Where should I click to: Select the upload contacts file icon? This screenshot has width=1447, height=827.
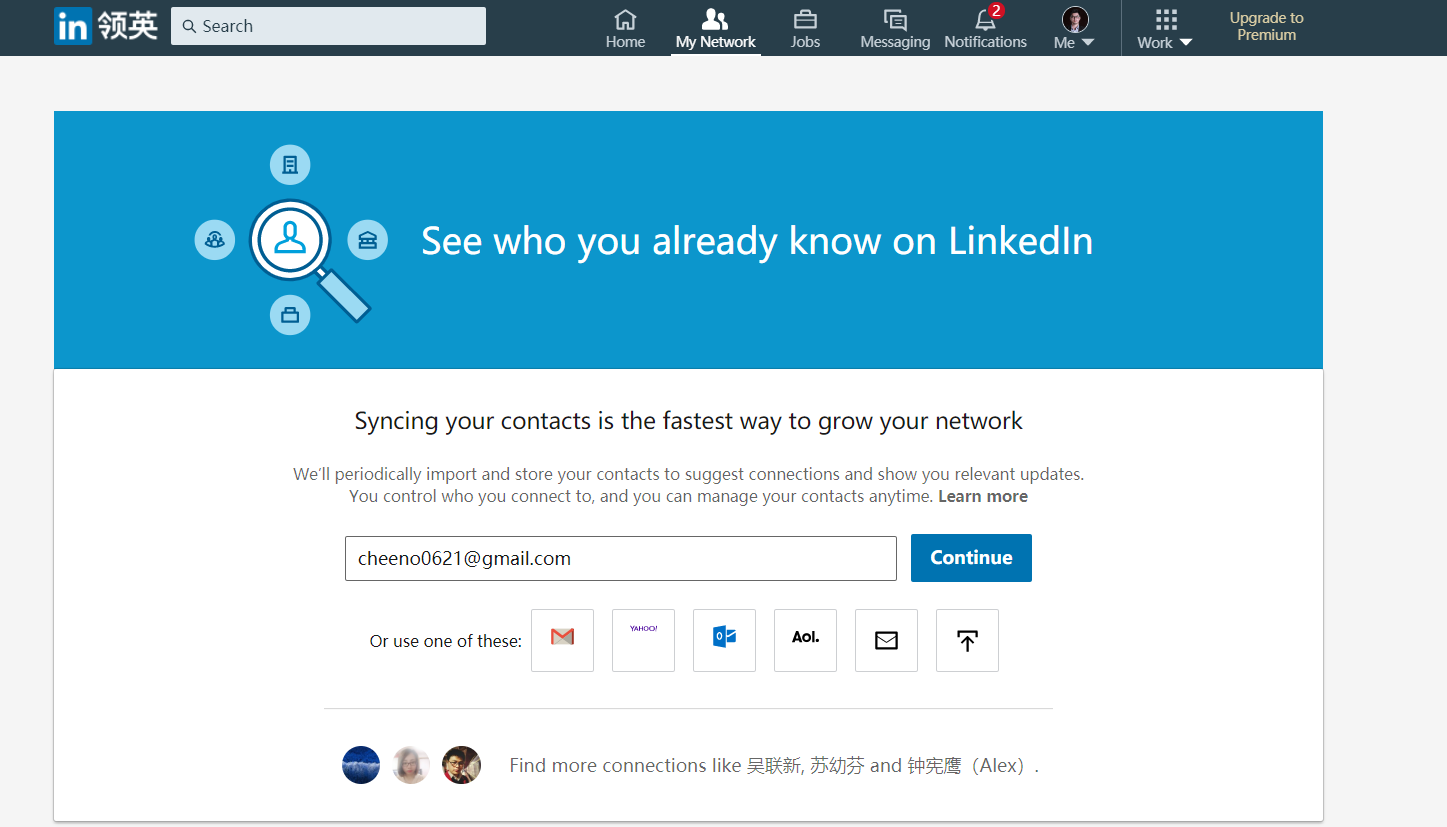(967, 640)
